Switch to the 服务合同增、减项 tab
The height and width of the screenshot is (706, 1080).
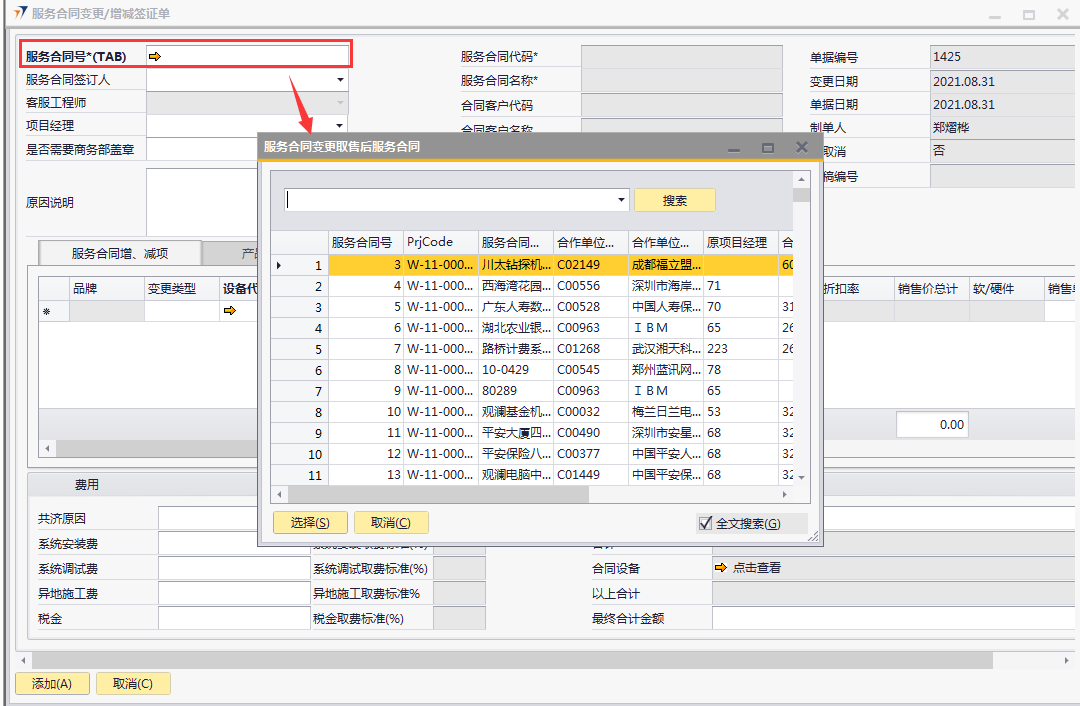click(x=119, y=253)
